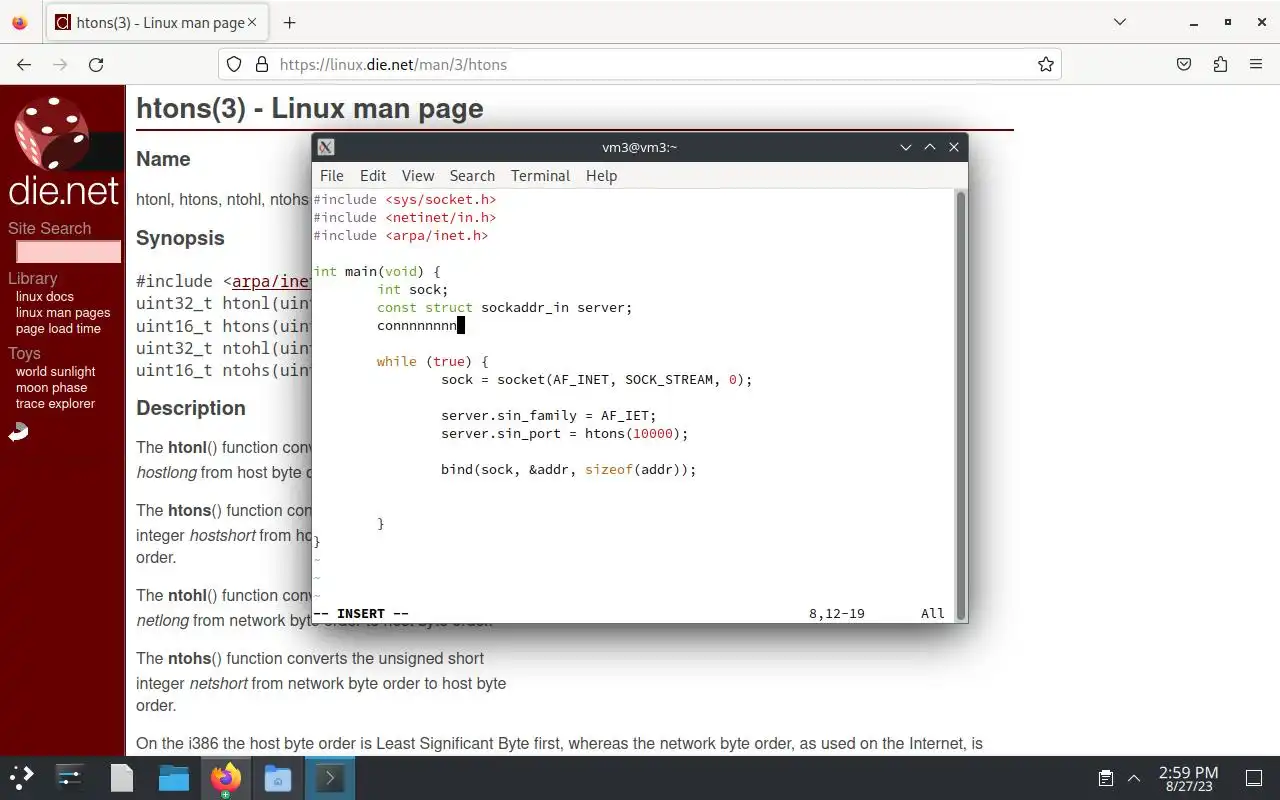Open the world sunlight link

coord(55,371)
